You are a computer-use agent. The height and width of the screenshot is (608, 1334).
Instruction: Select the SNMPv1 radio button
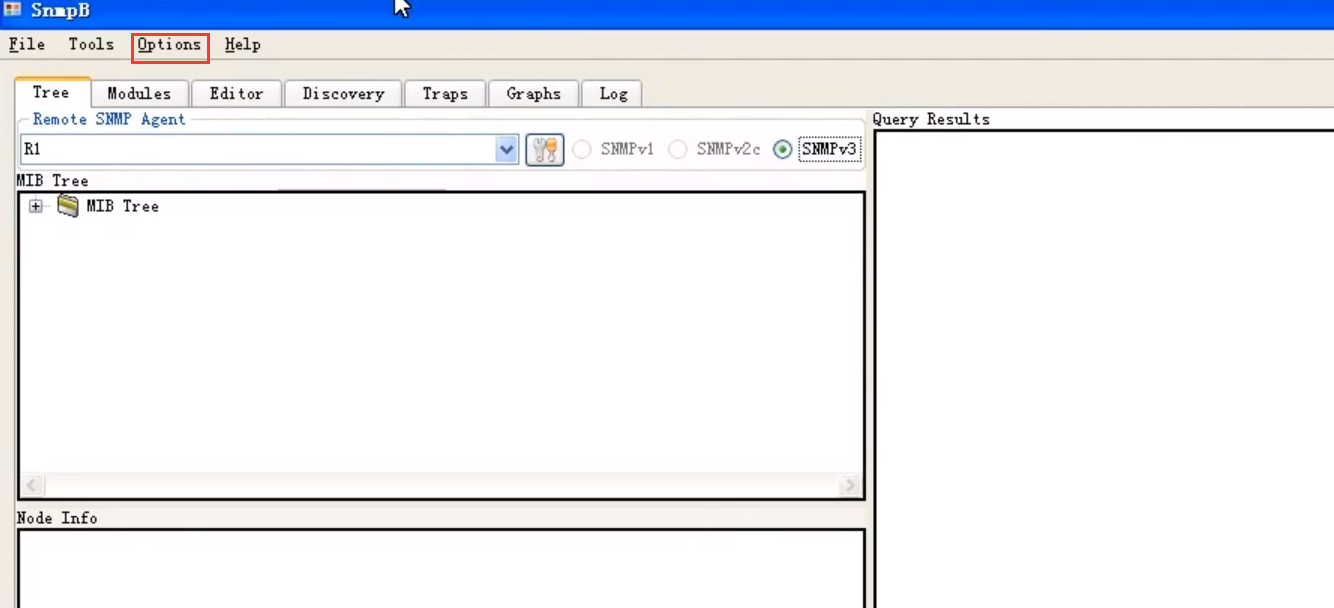(582, 148)
